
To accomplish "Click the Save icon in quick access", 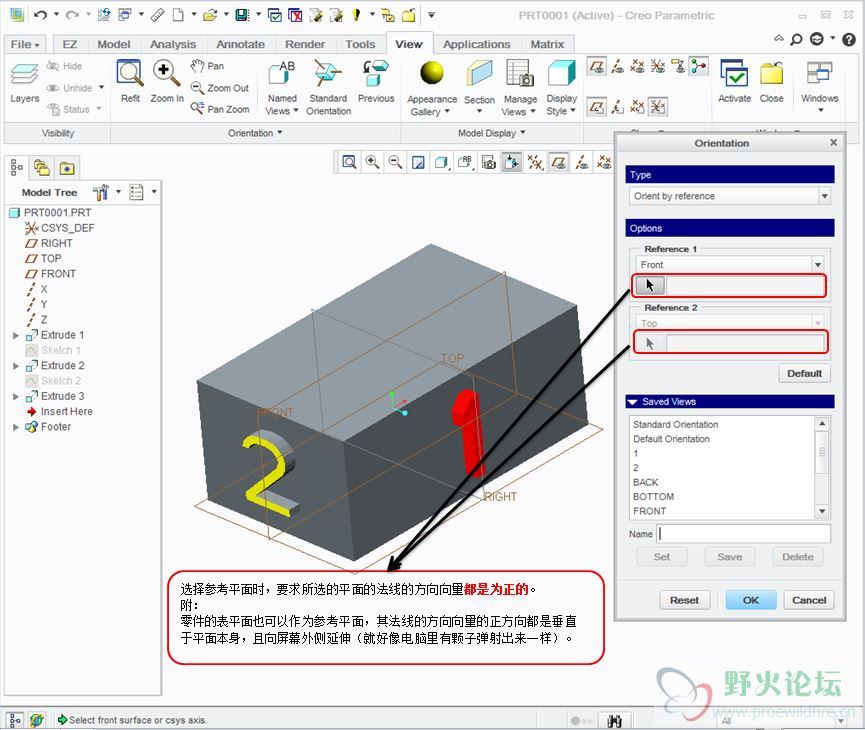I will pos(242,15).
